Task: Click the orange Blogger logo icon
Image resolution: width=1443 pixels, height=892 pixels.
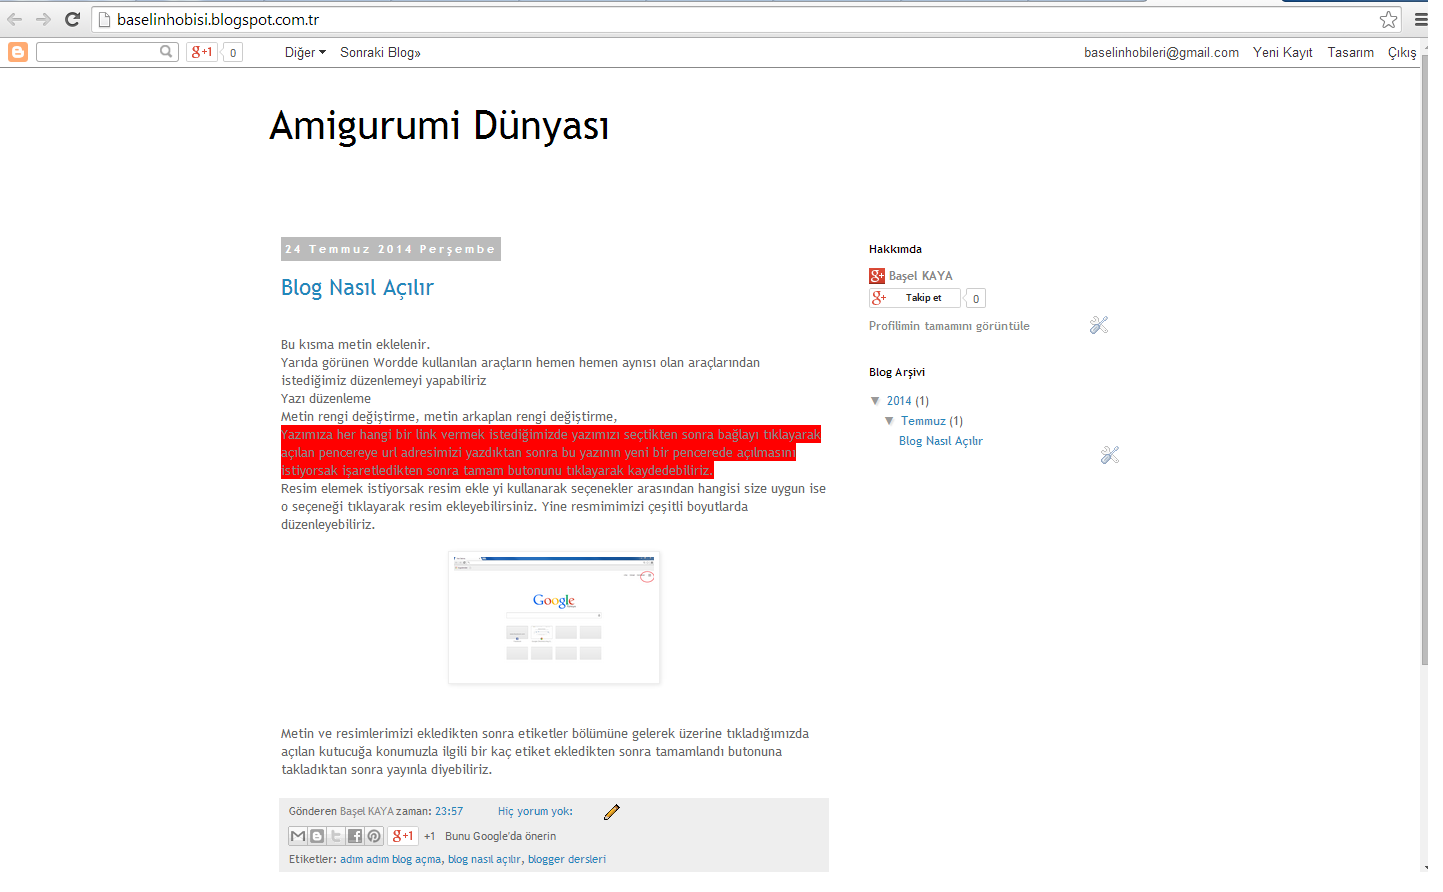Action: (x=18, y=52)
